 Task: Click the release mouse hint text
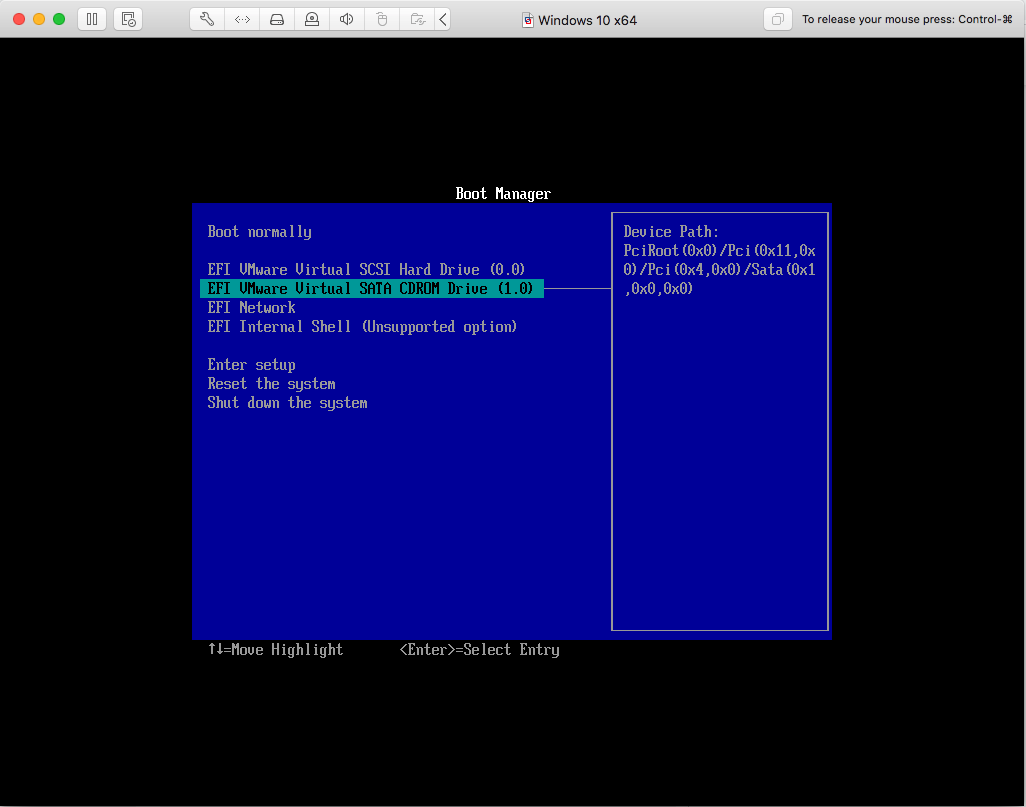tap(907, 20)
